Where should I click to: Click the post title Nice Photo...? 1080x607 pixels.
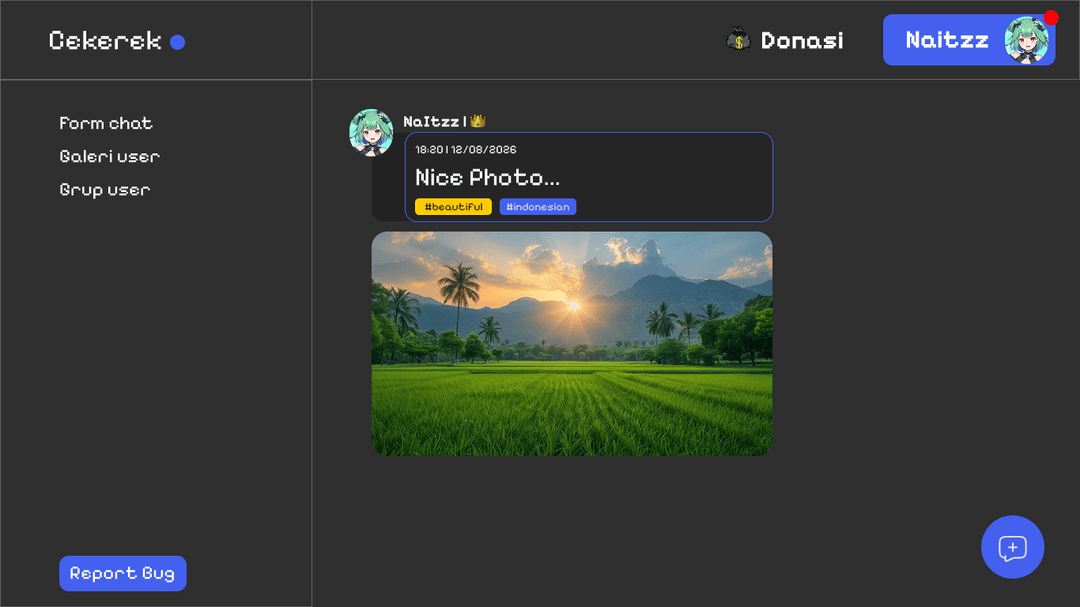point(488,178)
